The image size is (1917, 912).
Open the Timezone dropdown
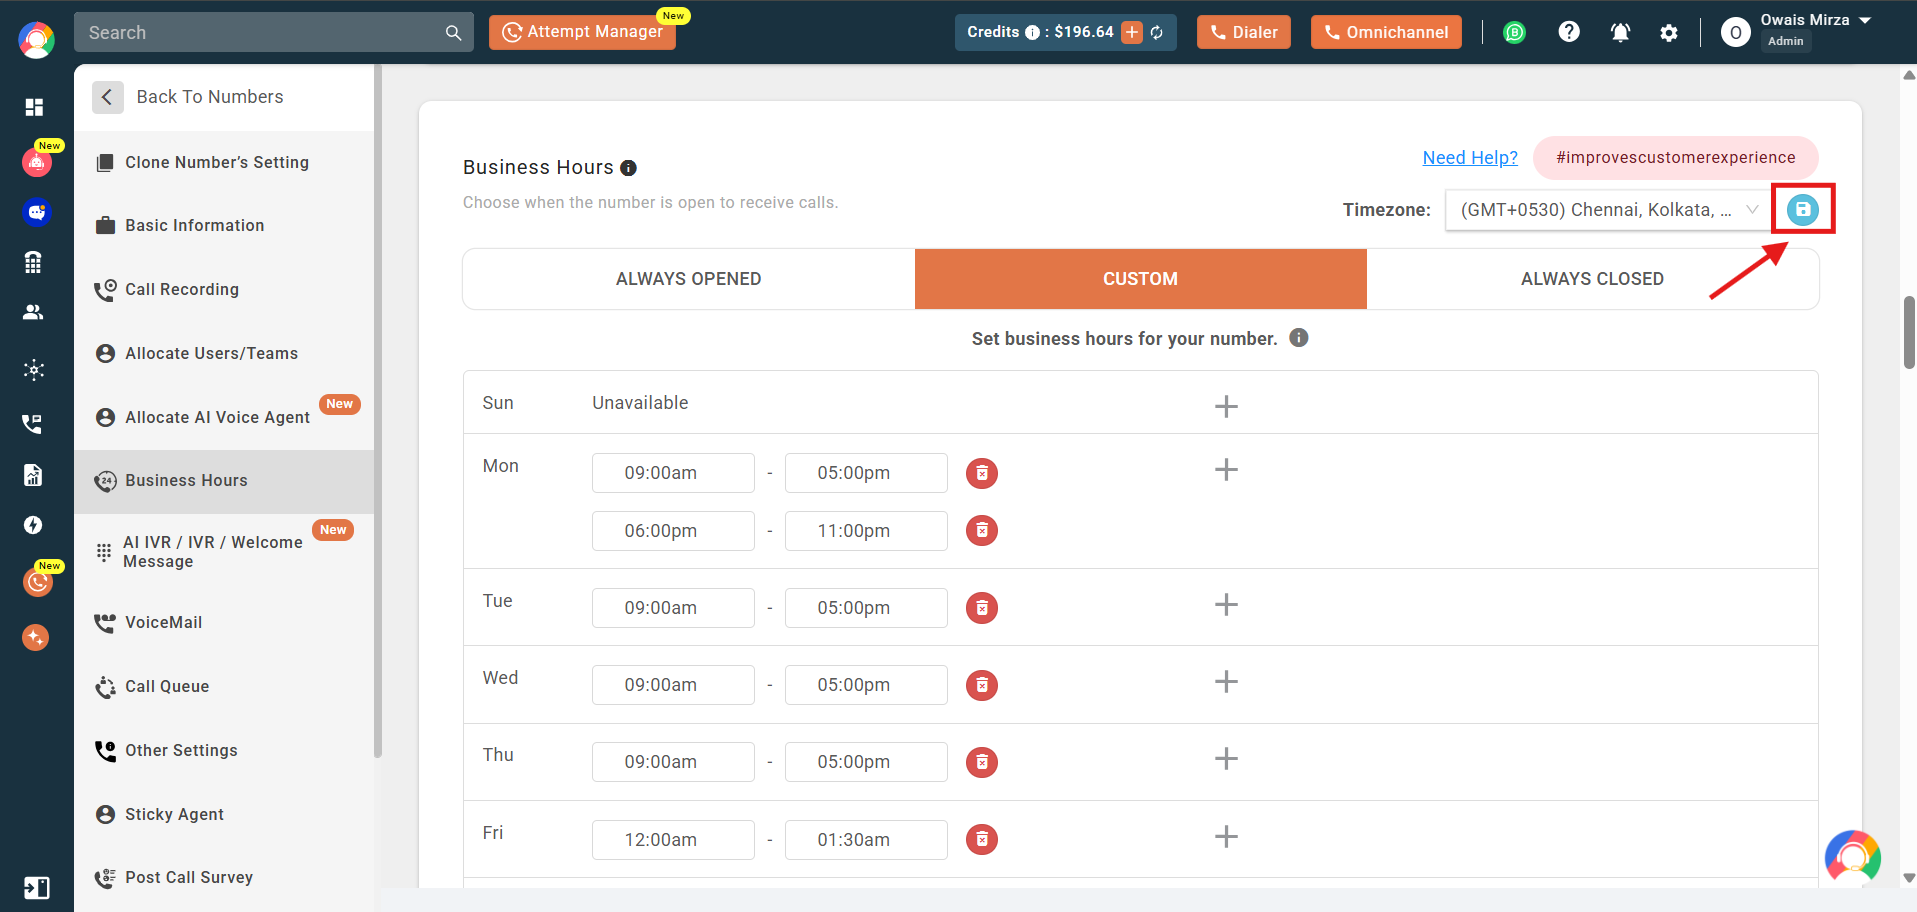pos(1608,210)
